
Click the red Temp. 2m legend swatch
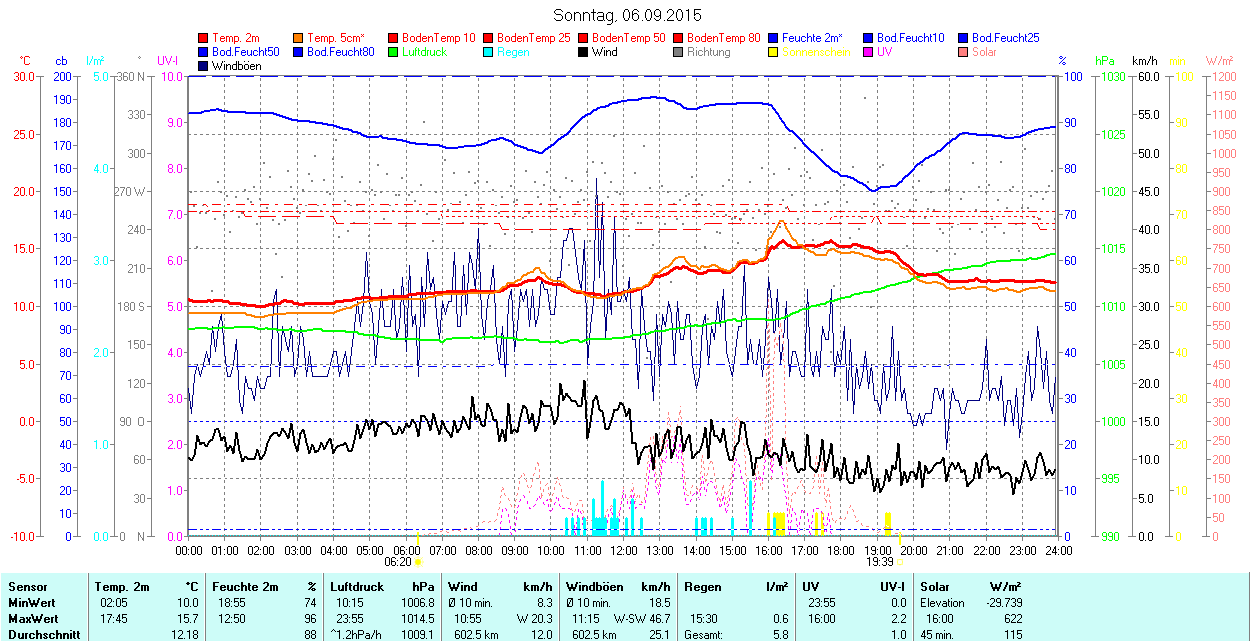pyautogui.click(x=204, y=38)
